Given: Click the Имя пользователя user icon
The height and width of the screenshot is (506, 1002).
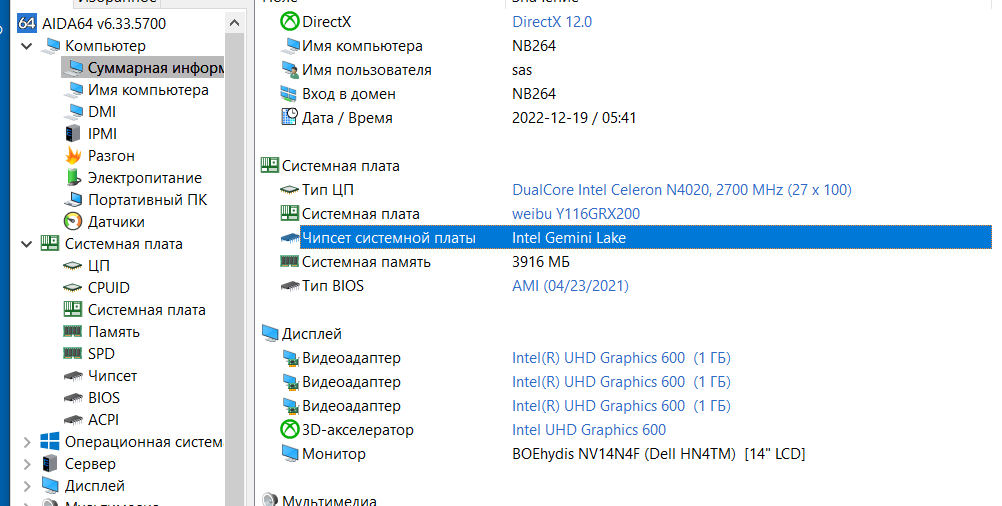Looking at the screenshot, I should [290, 70].
